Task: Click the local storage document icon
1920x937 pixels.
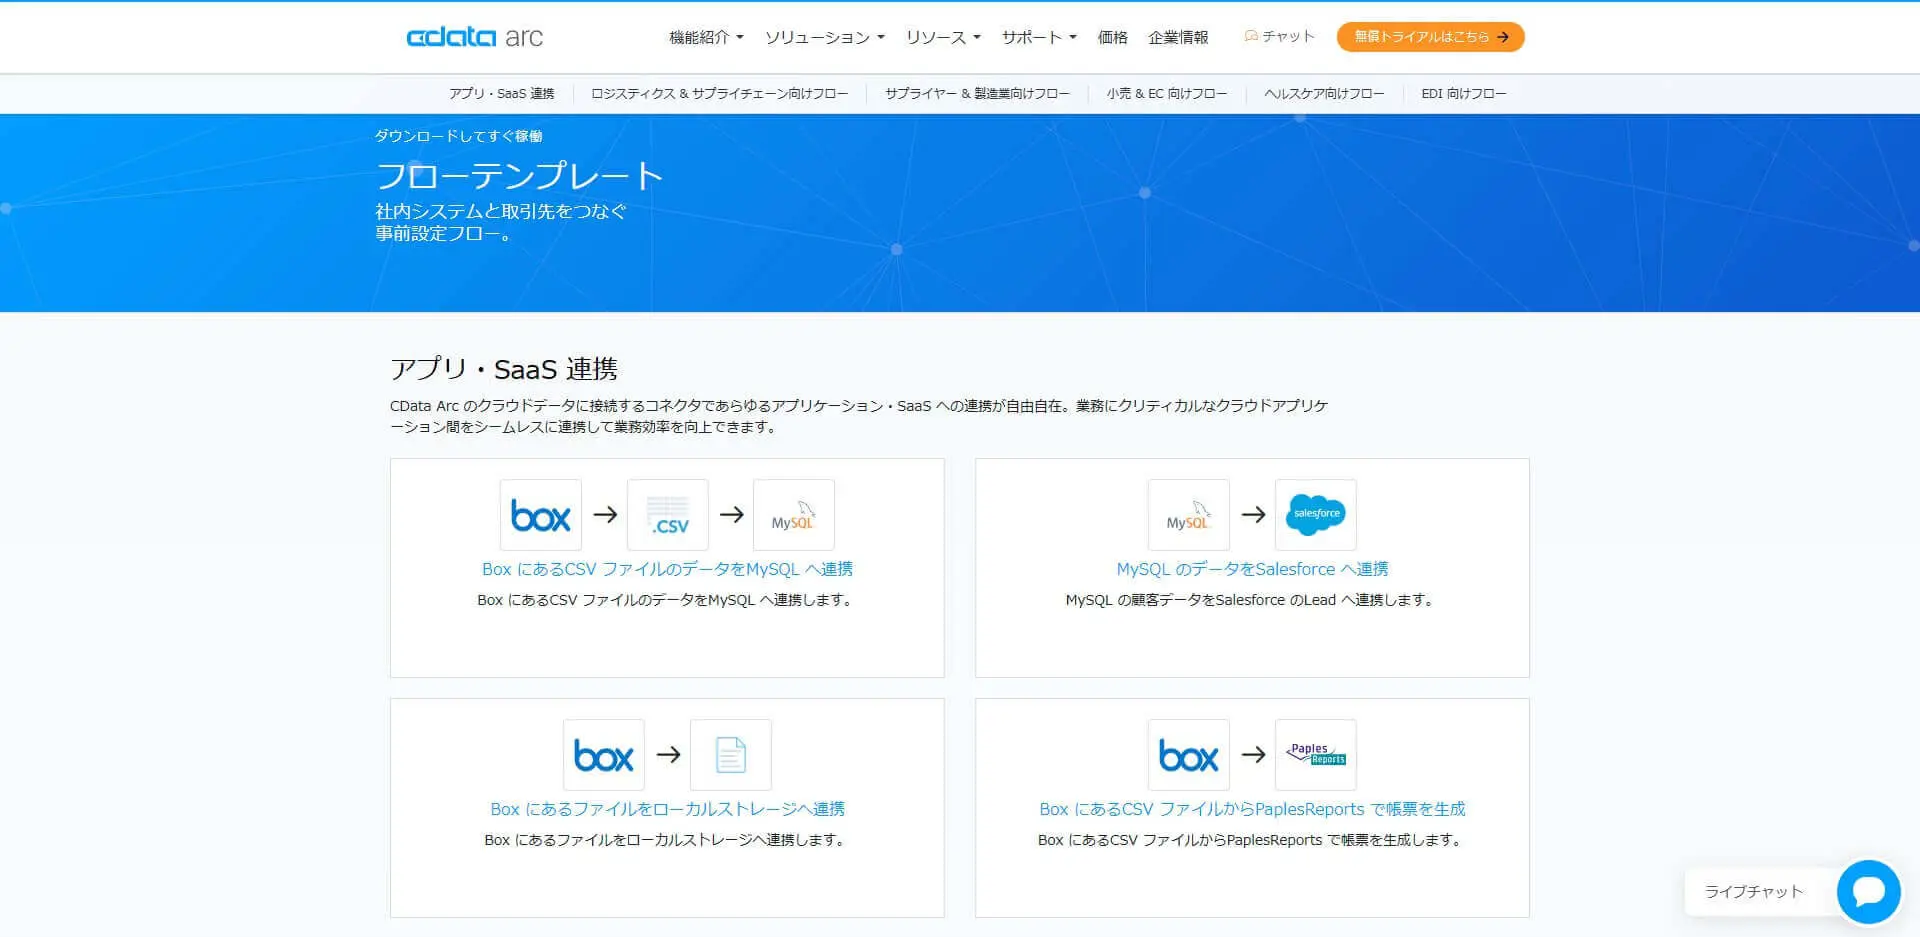Action: coord(731,755)
